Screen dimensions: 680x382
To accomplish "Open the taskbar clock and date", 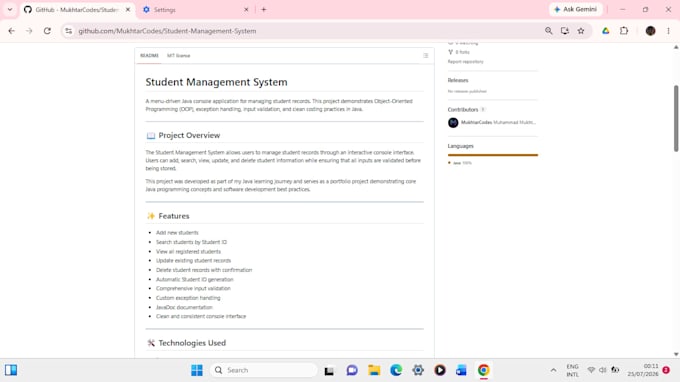I will pyautogui.click(x=643, y=370).
